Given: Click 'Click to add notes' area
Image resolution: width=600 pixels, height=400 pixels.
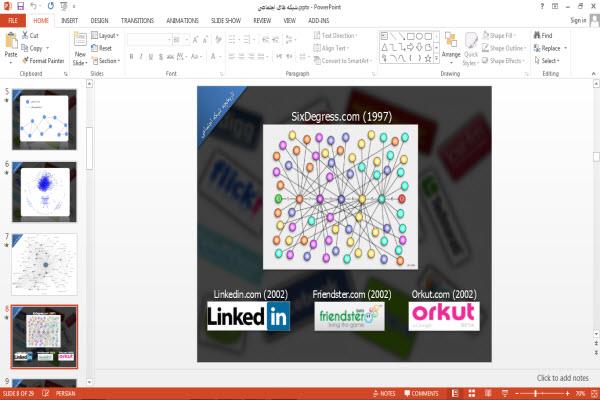Looking at the screenshot, I should 562,378.
